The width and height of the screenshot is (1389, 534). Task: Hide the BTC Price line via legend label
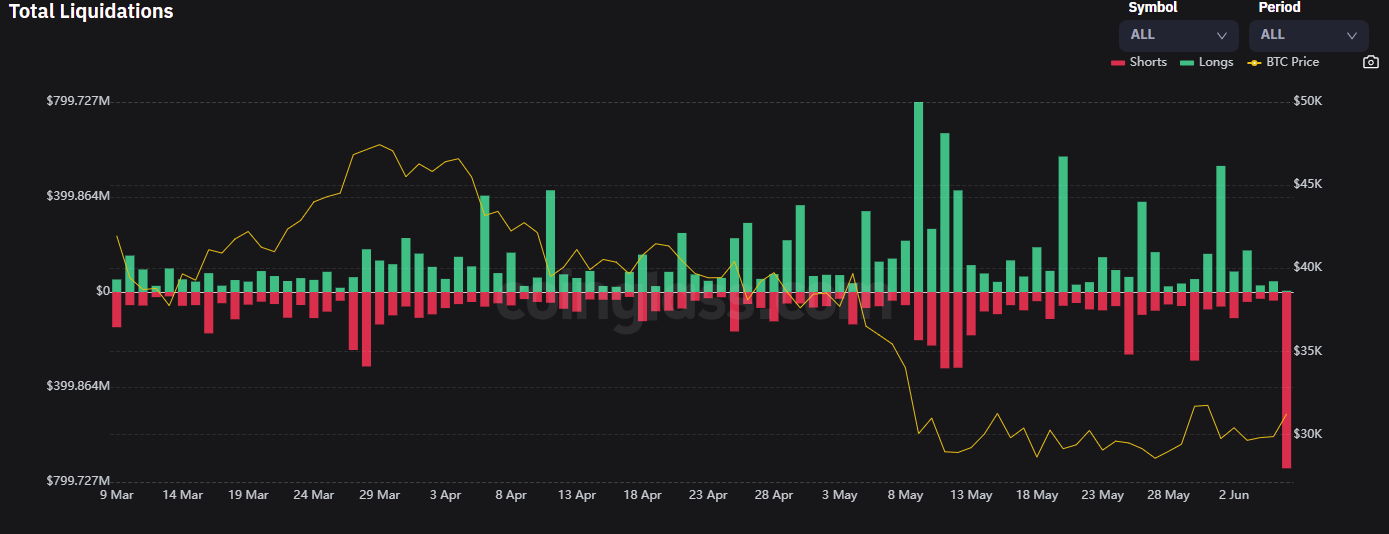pyautogui.click(x=1292, y=62)
